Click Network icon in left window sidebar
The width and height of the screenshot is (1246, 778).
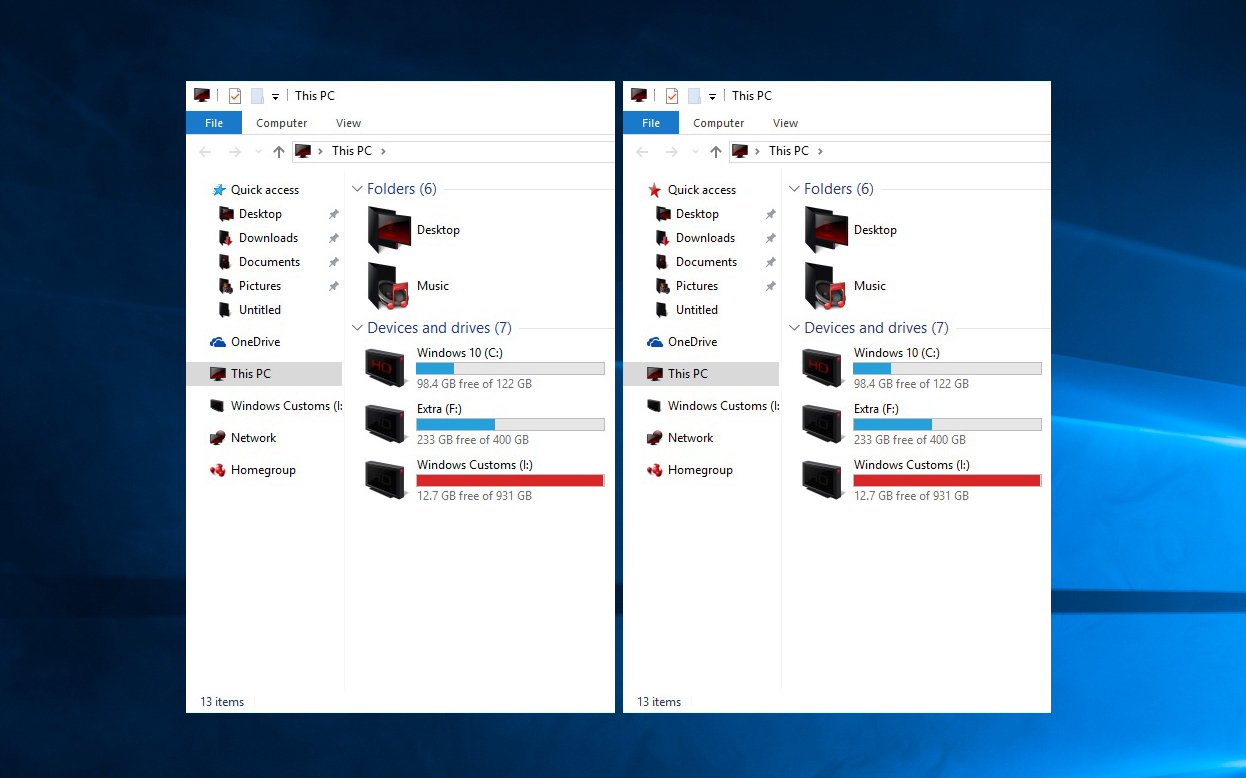tap(218, 438)
